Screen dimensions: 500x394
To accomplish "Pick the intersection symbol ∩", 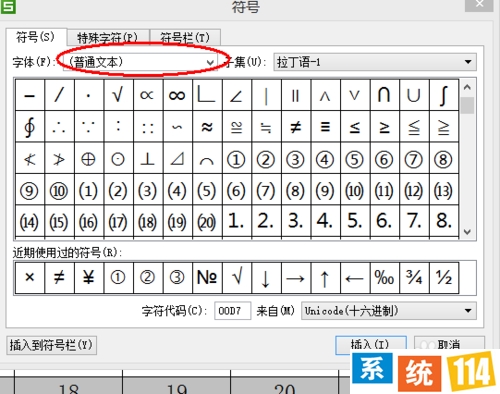I will (x=384, y=95).
